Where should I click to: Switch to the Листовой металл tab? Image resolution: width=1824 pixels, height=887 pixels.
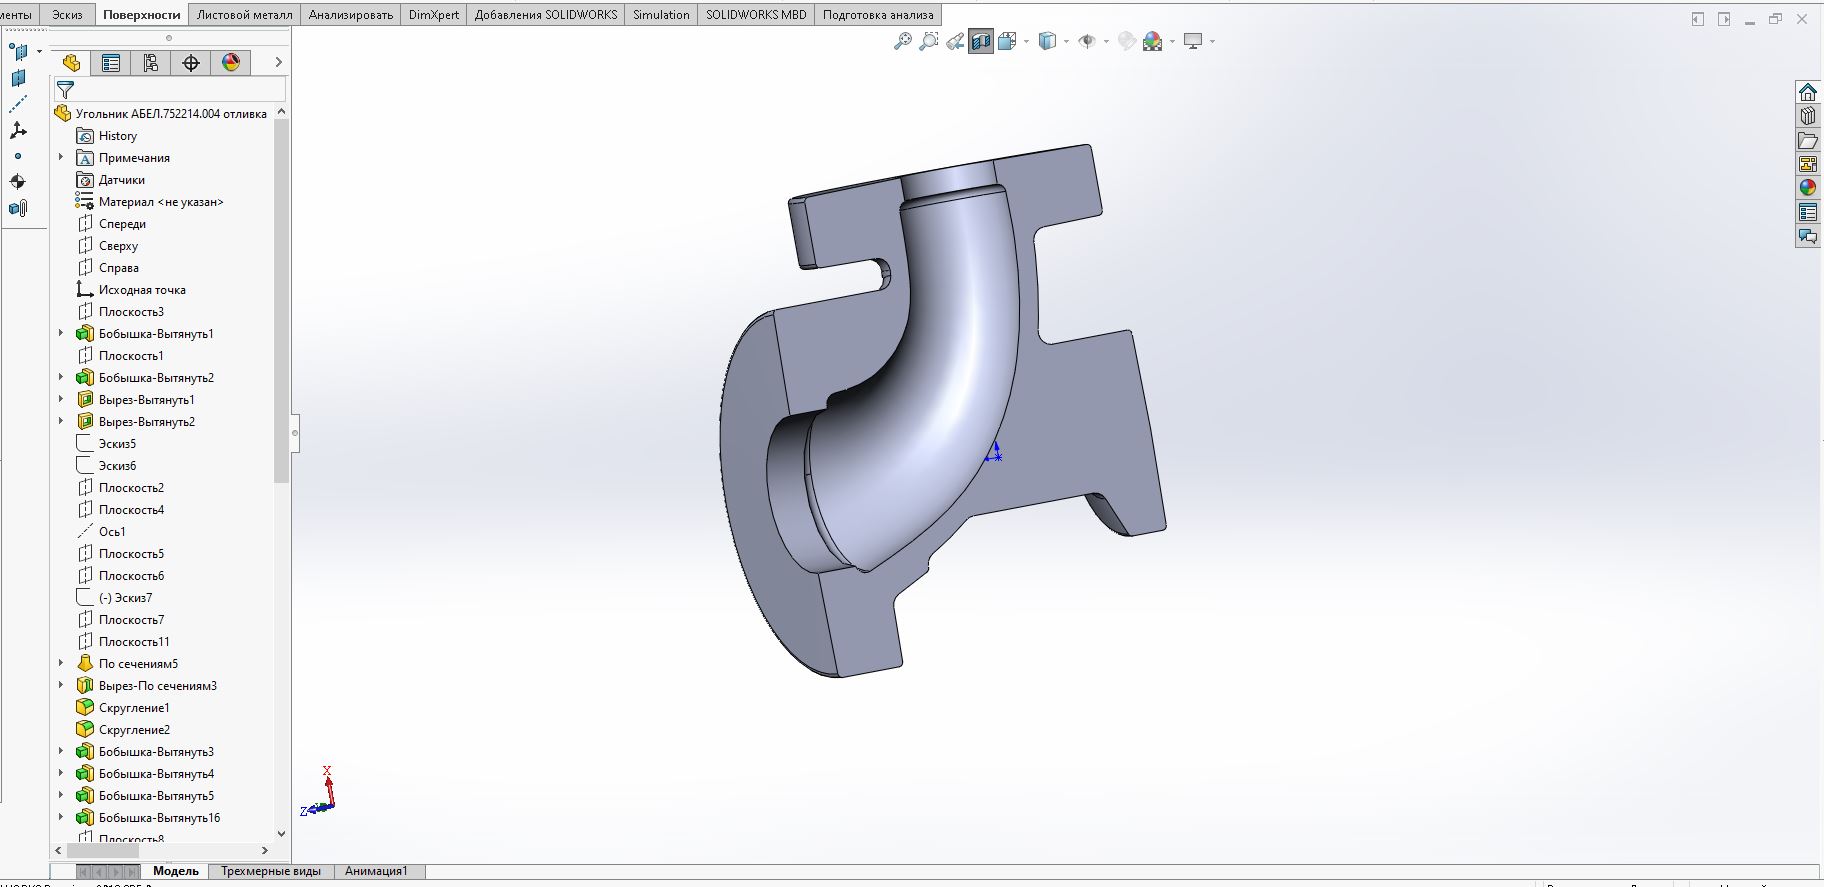point(244,15)
